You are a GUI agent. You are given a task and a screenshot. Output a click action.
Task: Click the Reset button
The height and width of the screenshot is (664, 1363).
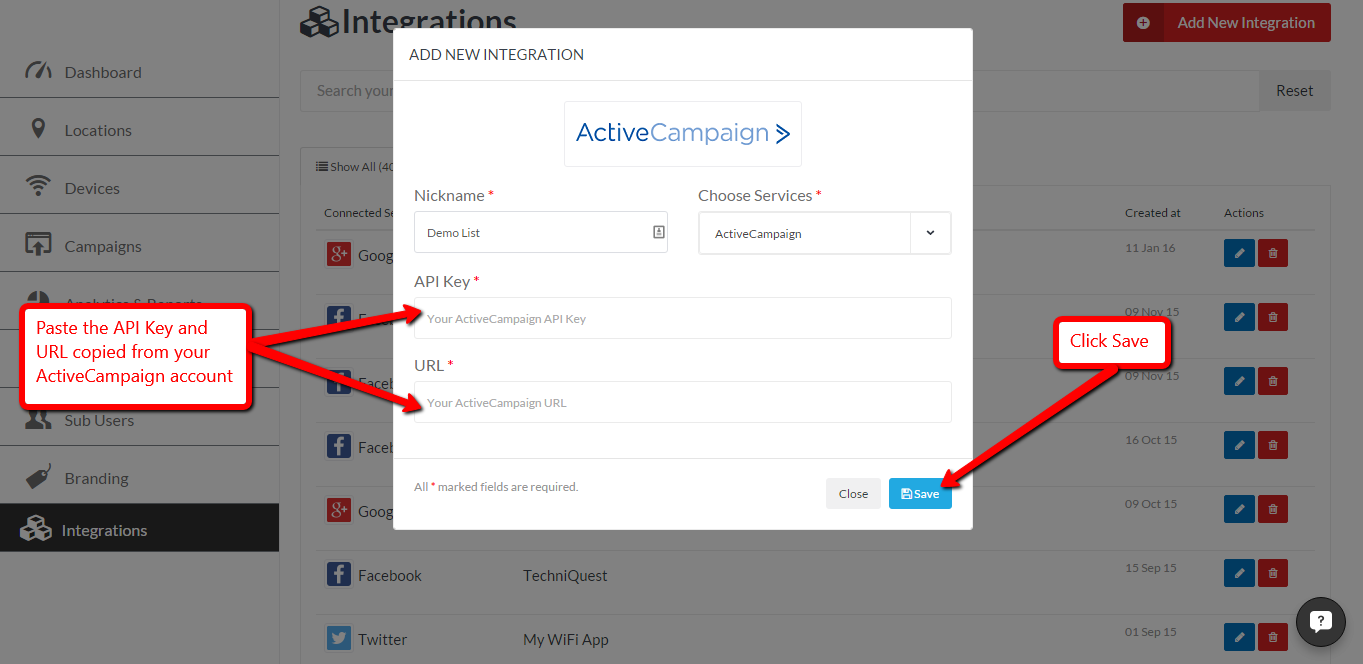tap(1294, 90)
